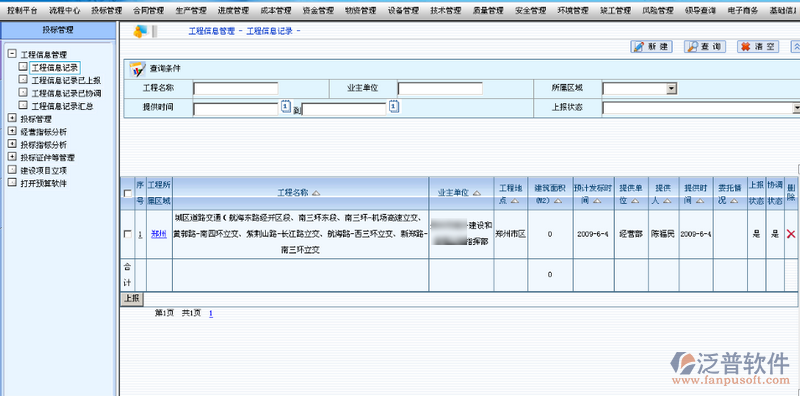Image resolution: width=800 pixels, height=396 pixels.
Task: Sort by 业主单位 column arrow
Action: [477, 193]
